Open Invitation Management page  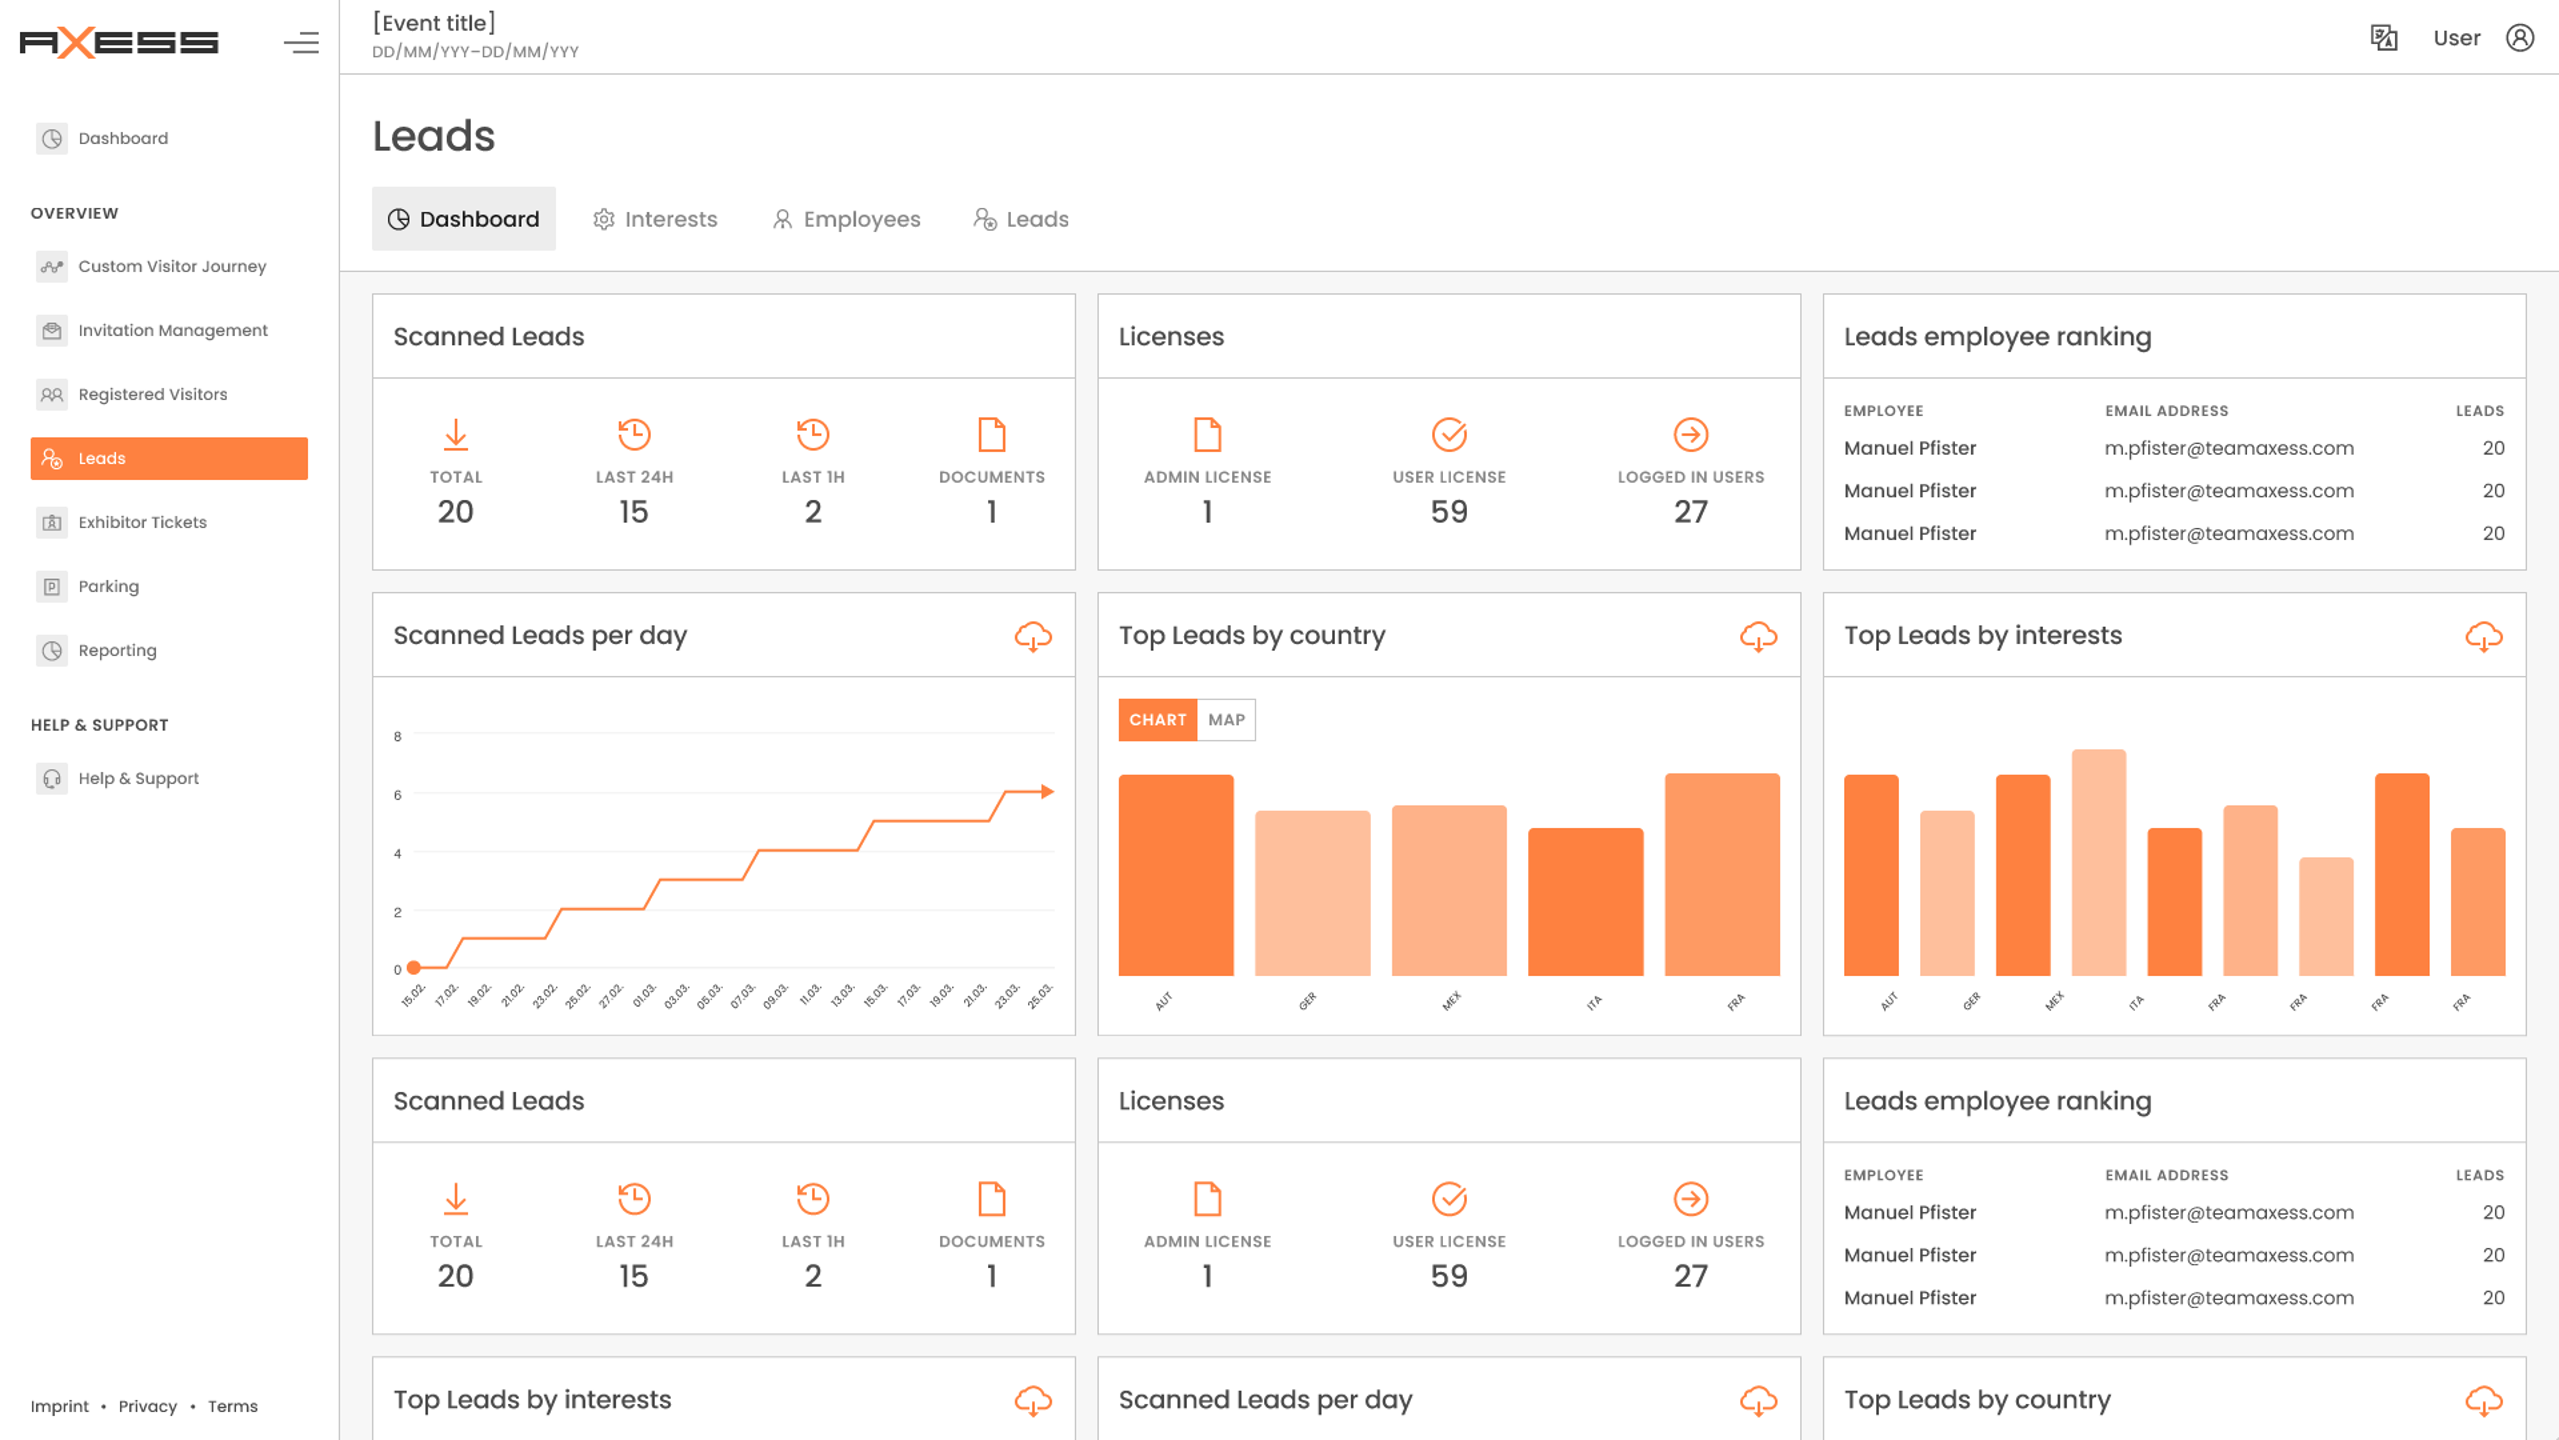click(172, 330)
